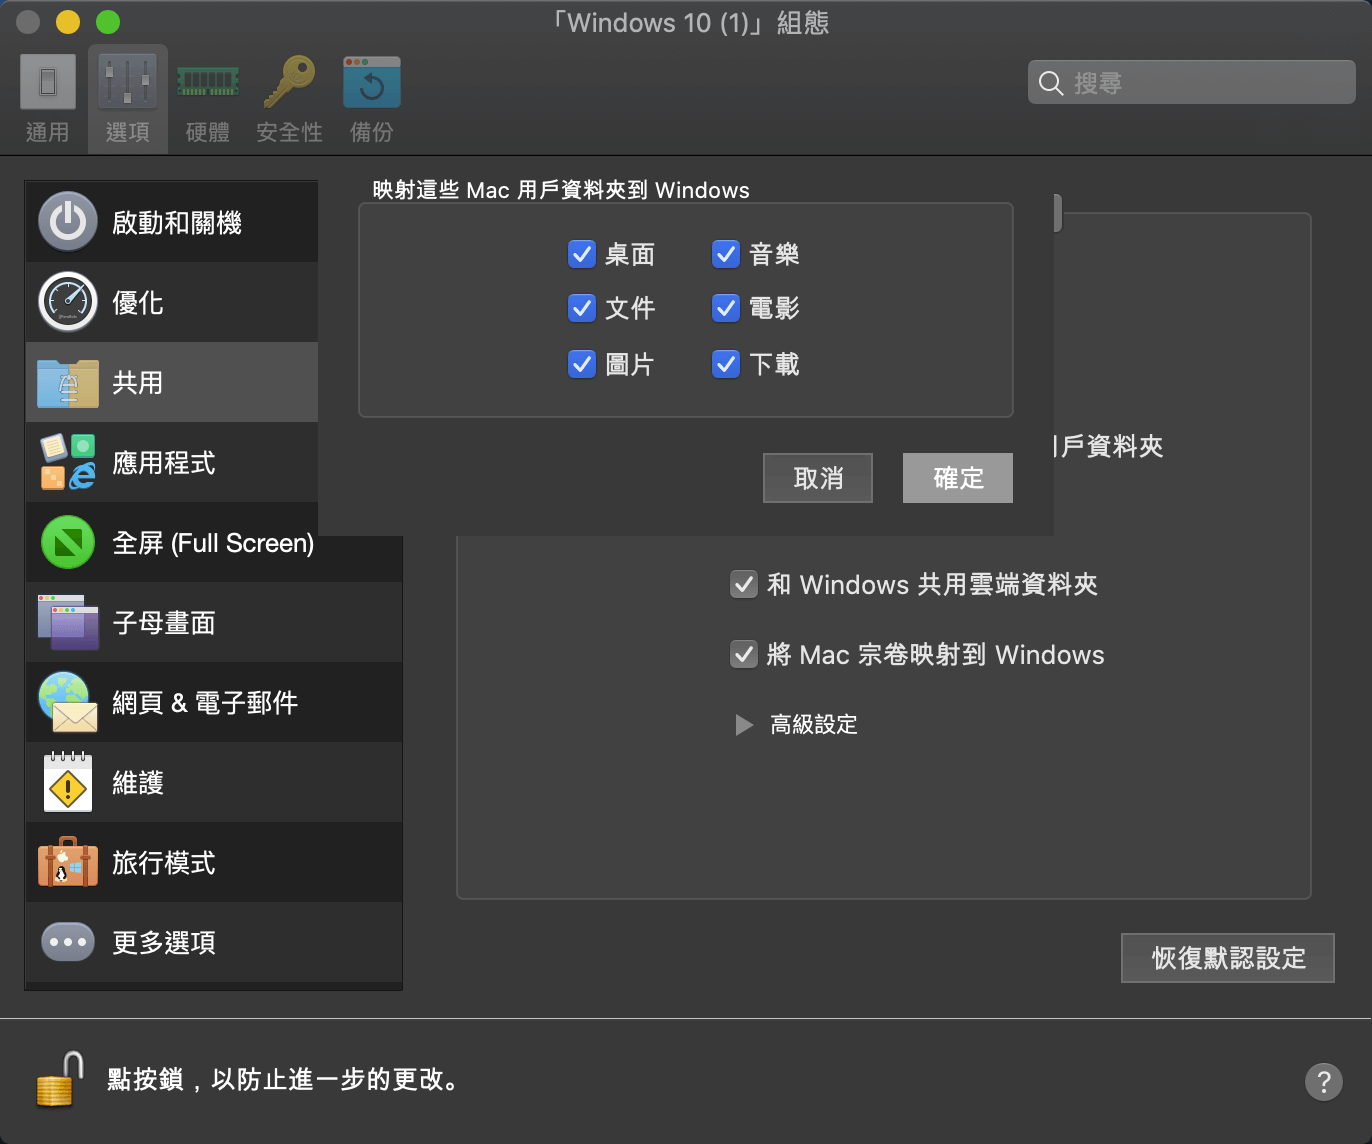Select 應用程式 sidebar entry

point(172,462)
